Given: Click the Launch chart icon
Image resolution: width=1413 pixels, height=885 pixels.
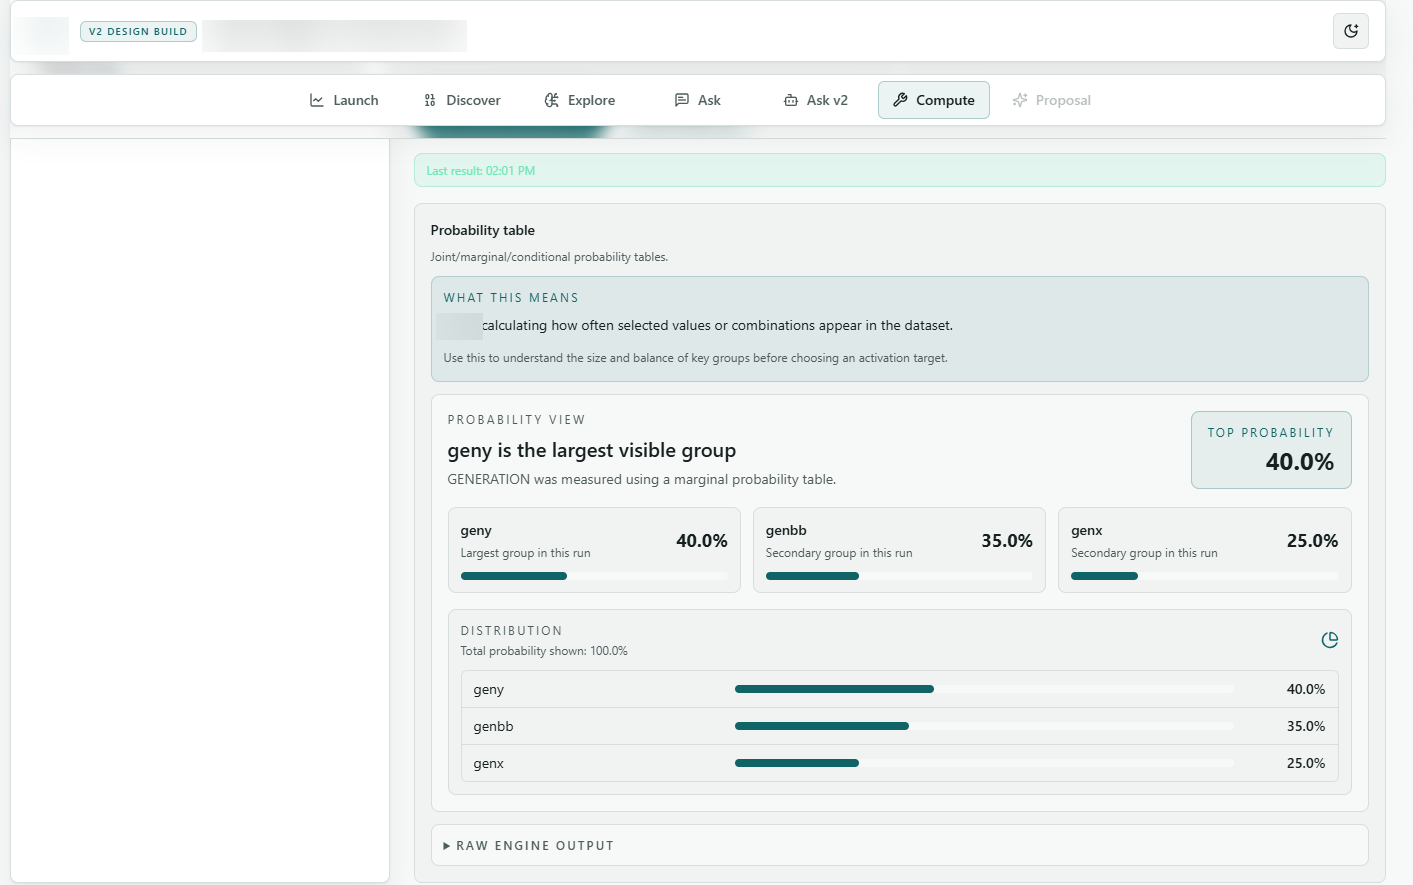Looking at the screenshot, I should 317,100.
